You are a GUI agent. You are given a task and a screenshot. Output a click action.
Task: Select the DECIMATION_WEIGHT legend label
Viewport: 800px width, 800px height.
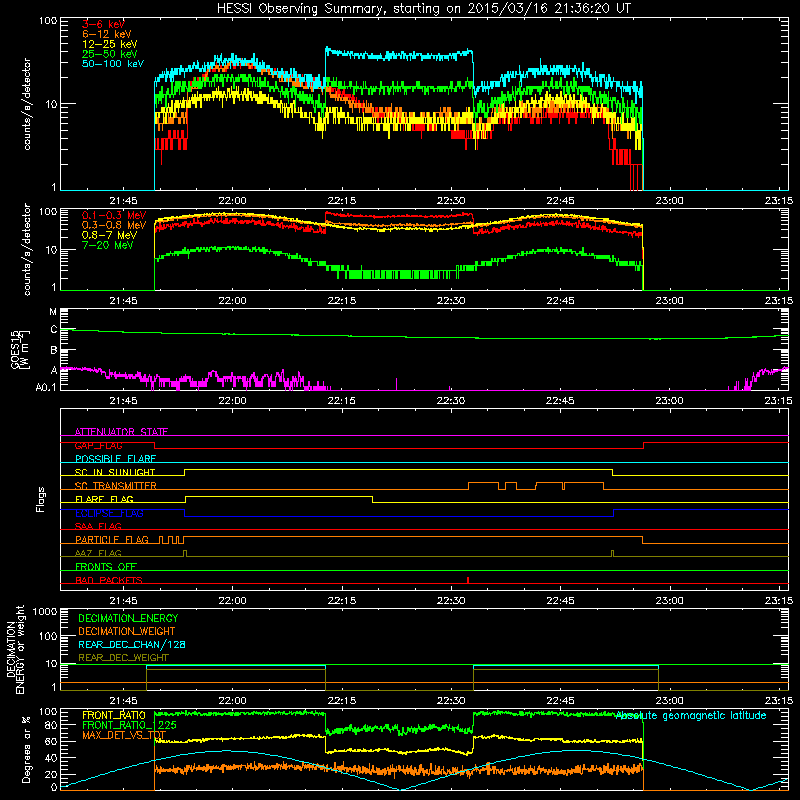[x=127, y=631]
